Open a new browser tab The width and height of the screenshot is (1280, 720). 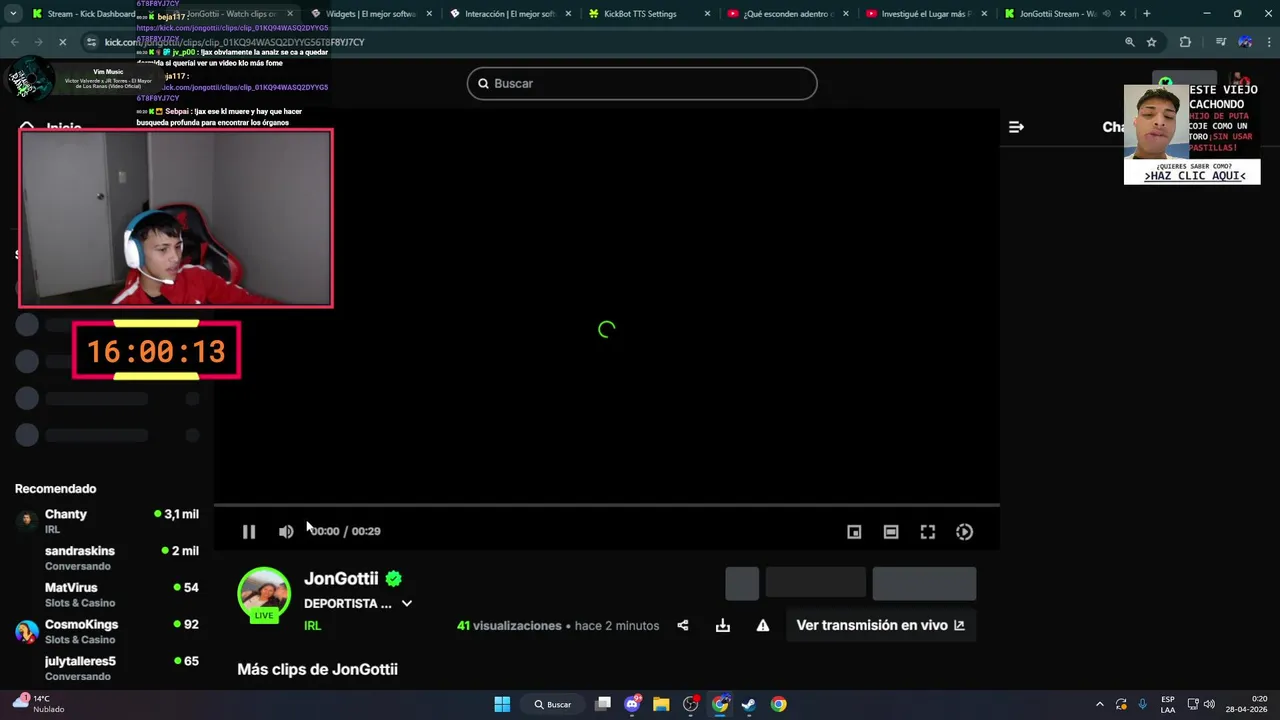click(1146, 14)
